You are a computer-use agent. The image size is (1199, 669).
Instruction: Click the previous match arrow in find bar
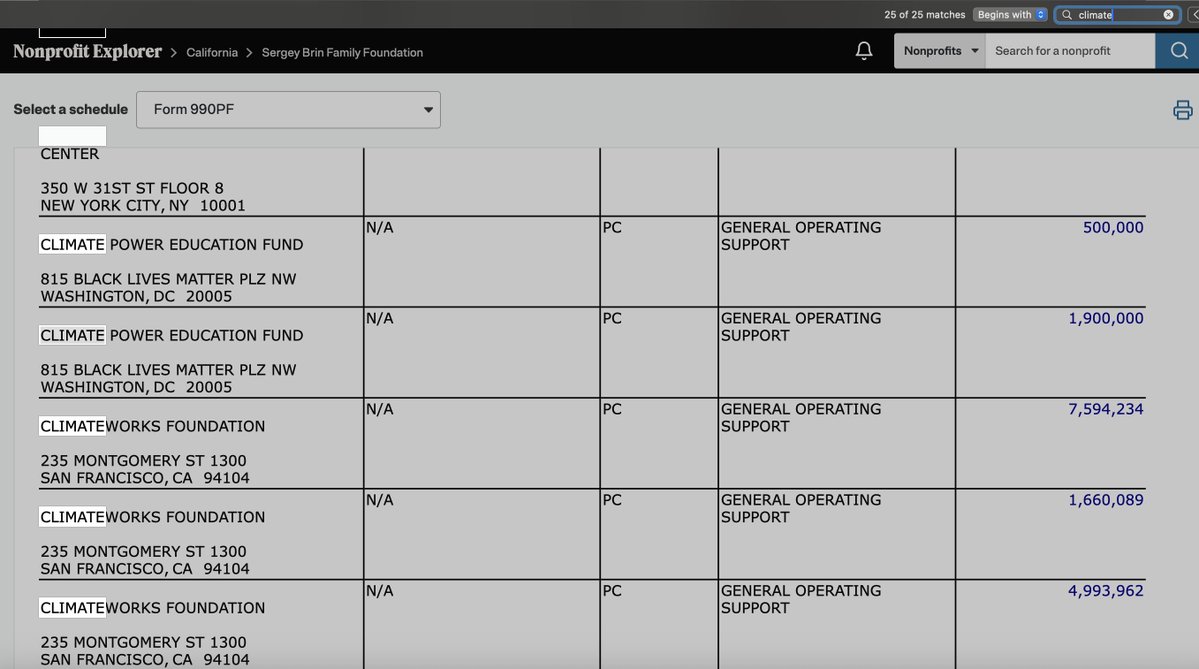pyautogui.click(x=1193, y=15)
